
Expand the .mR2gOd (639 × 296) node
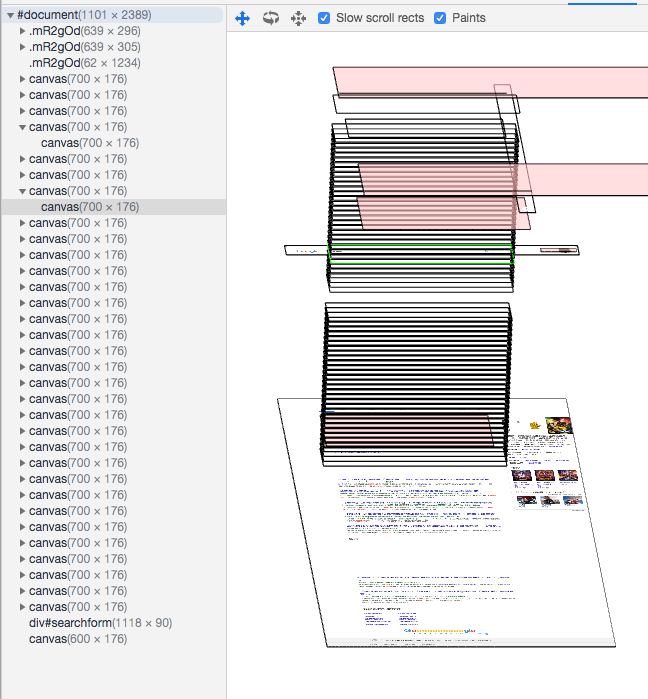(x=22, y=31)
